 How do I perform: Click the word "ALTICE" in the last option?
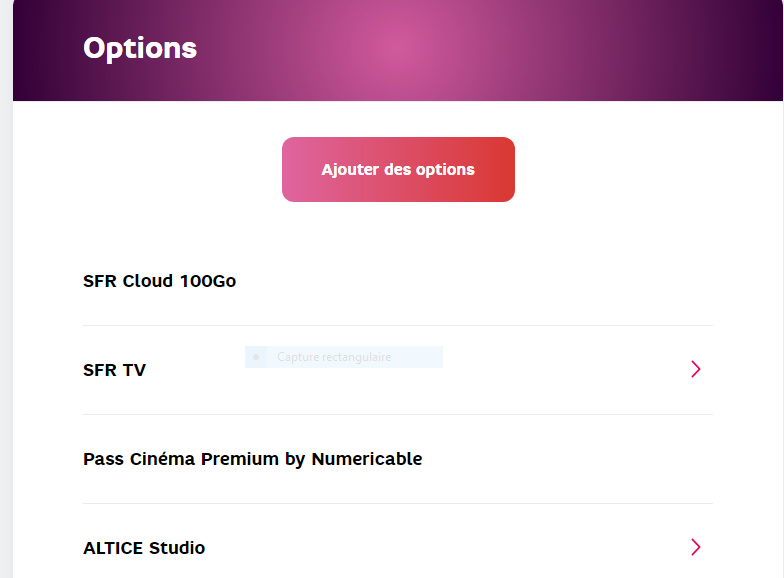click(x=113, y=548)
